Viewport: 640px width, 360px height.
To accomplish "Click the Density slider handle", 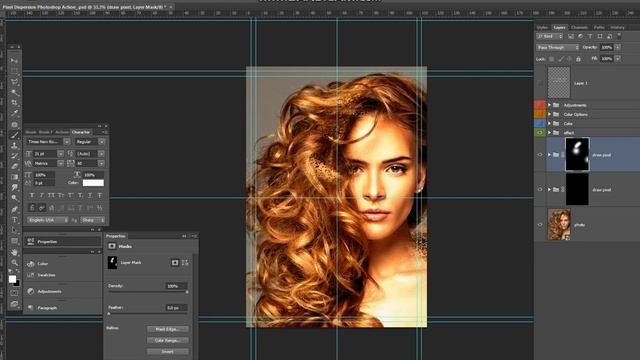I will click(x=187, y=292).
